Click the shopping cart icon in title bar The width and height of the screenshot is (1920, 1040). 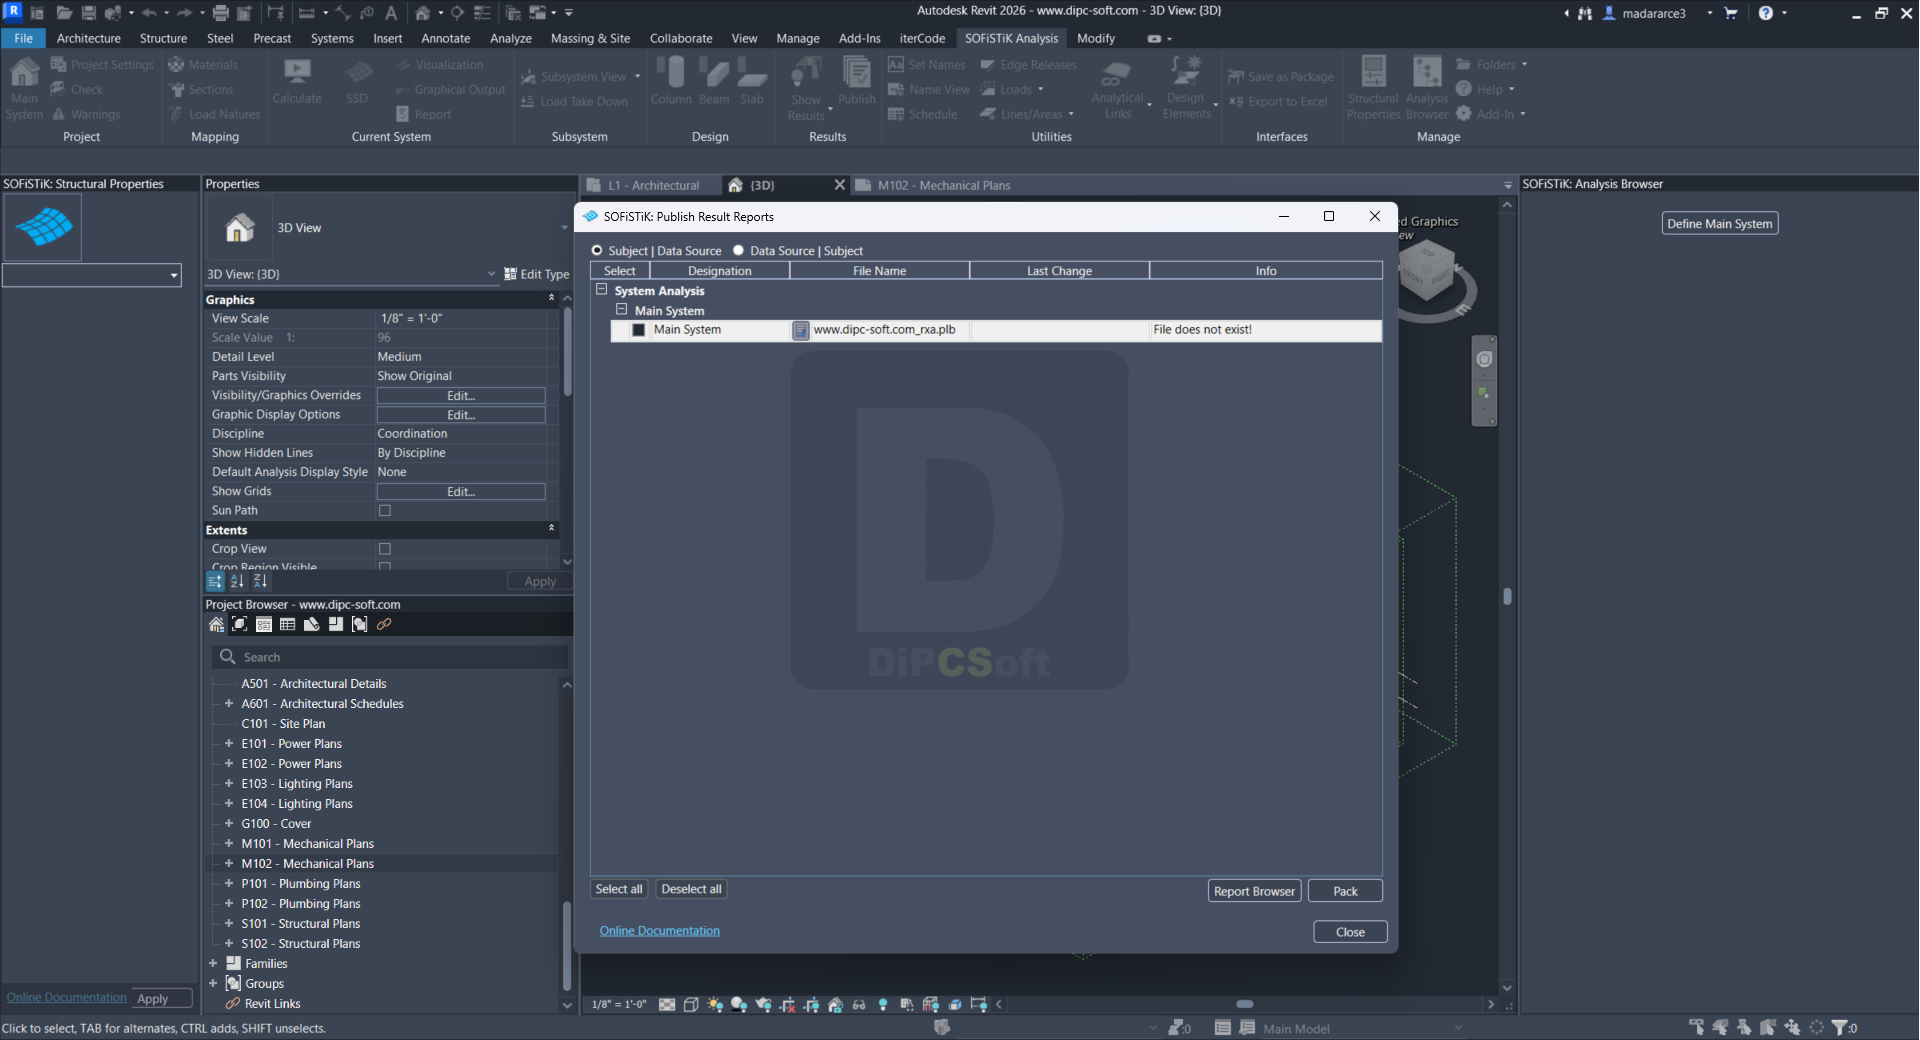click(1731, 13)
